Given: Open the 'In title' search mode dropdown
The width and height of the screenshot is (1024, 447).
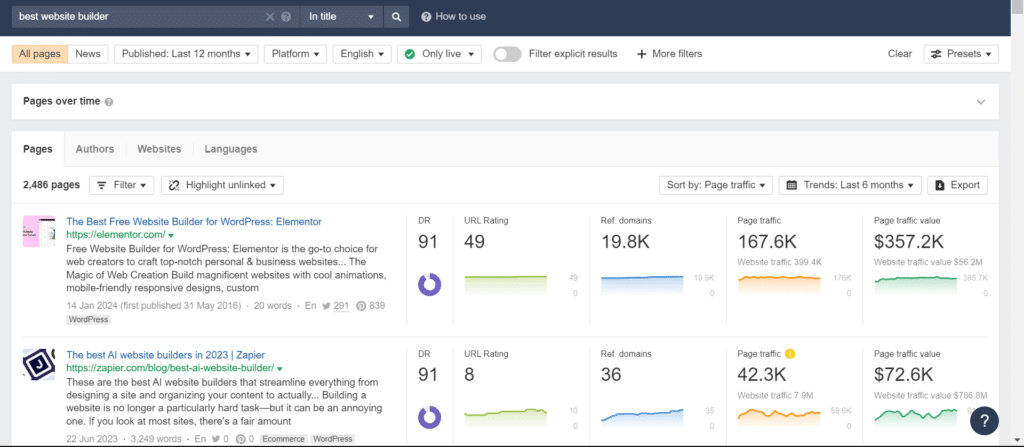Looking at the screenshot, I should [x=342, y=17].
